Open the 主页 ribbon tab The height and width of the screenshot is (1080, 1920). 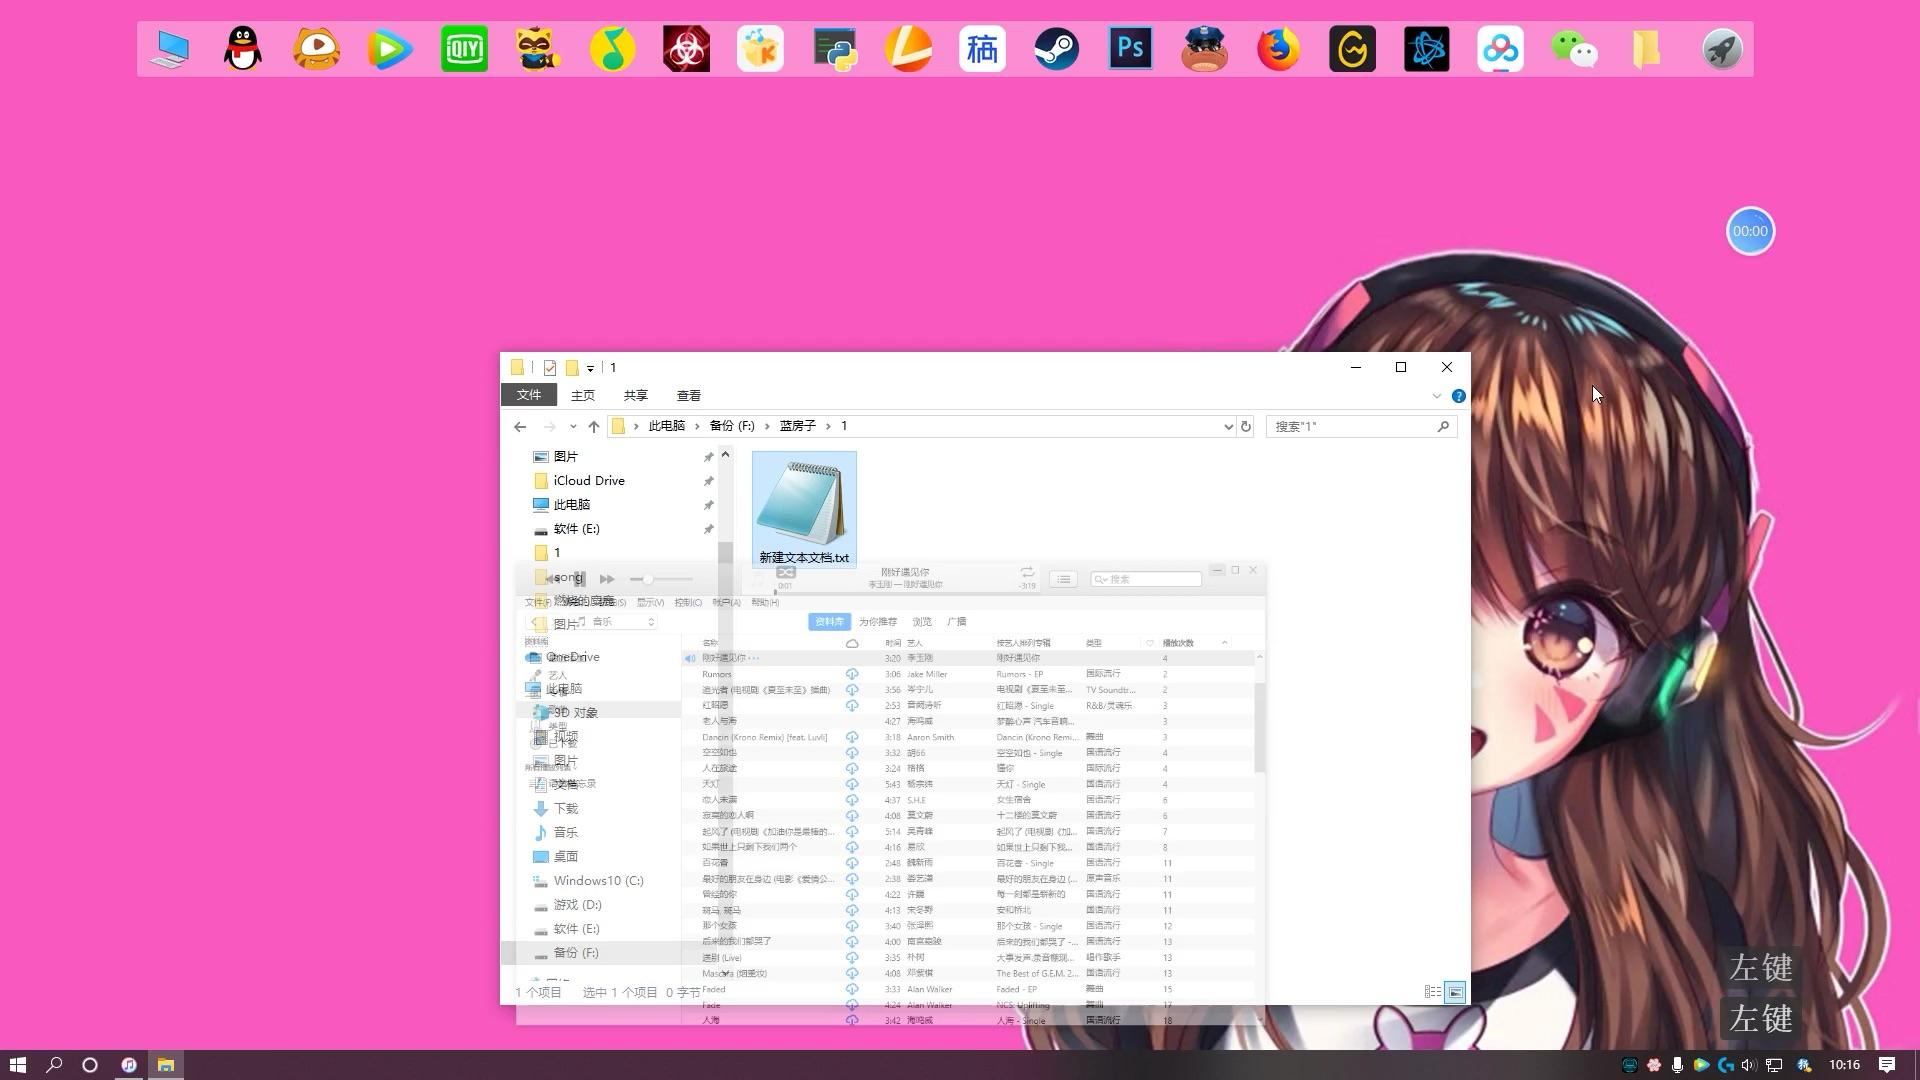pyautogui.click(x=583, y=396)
